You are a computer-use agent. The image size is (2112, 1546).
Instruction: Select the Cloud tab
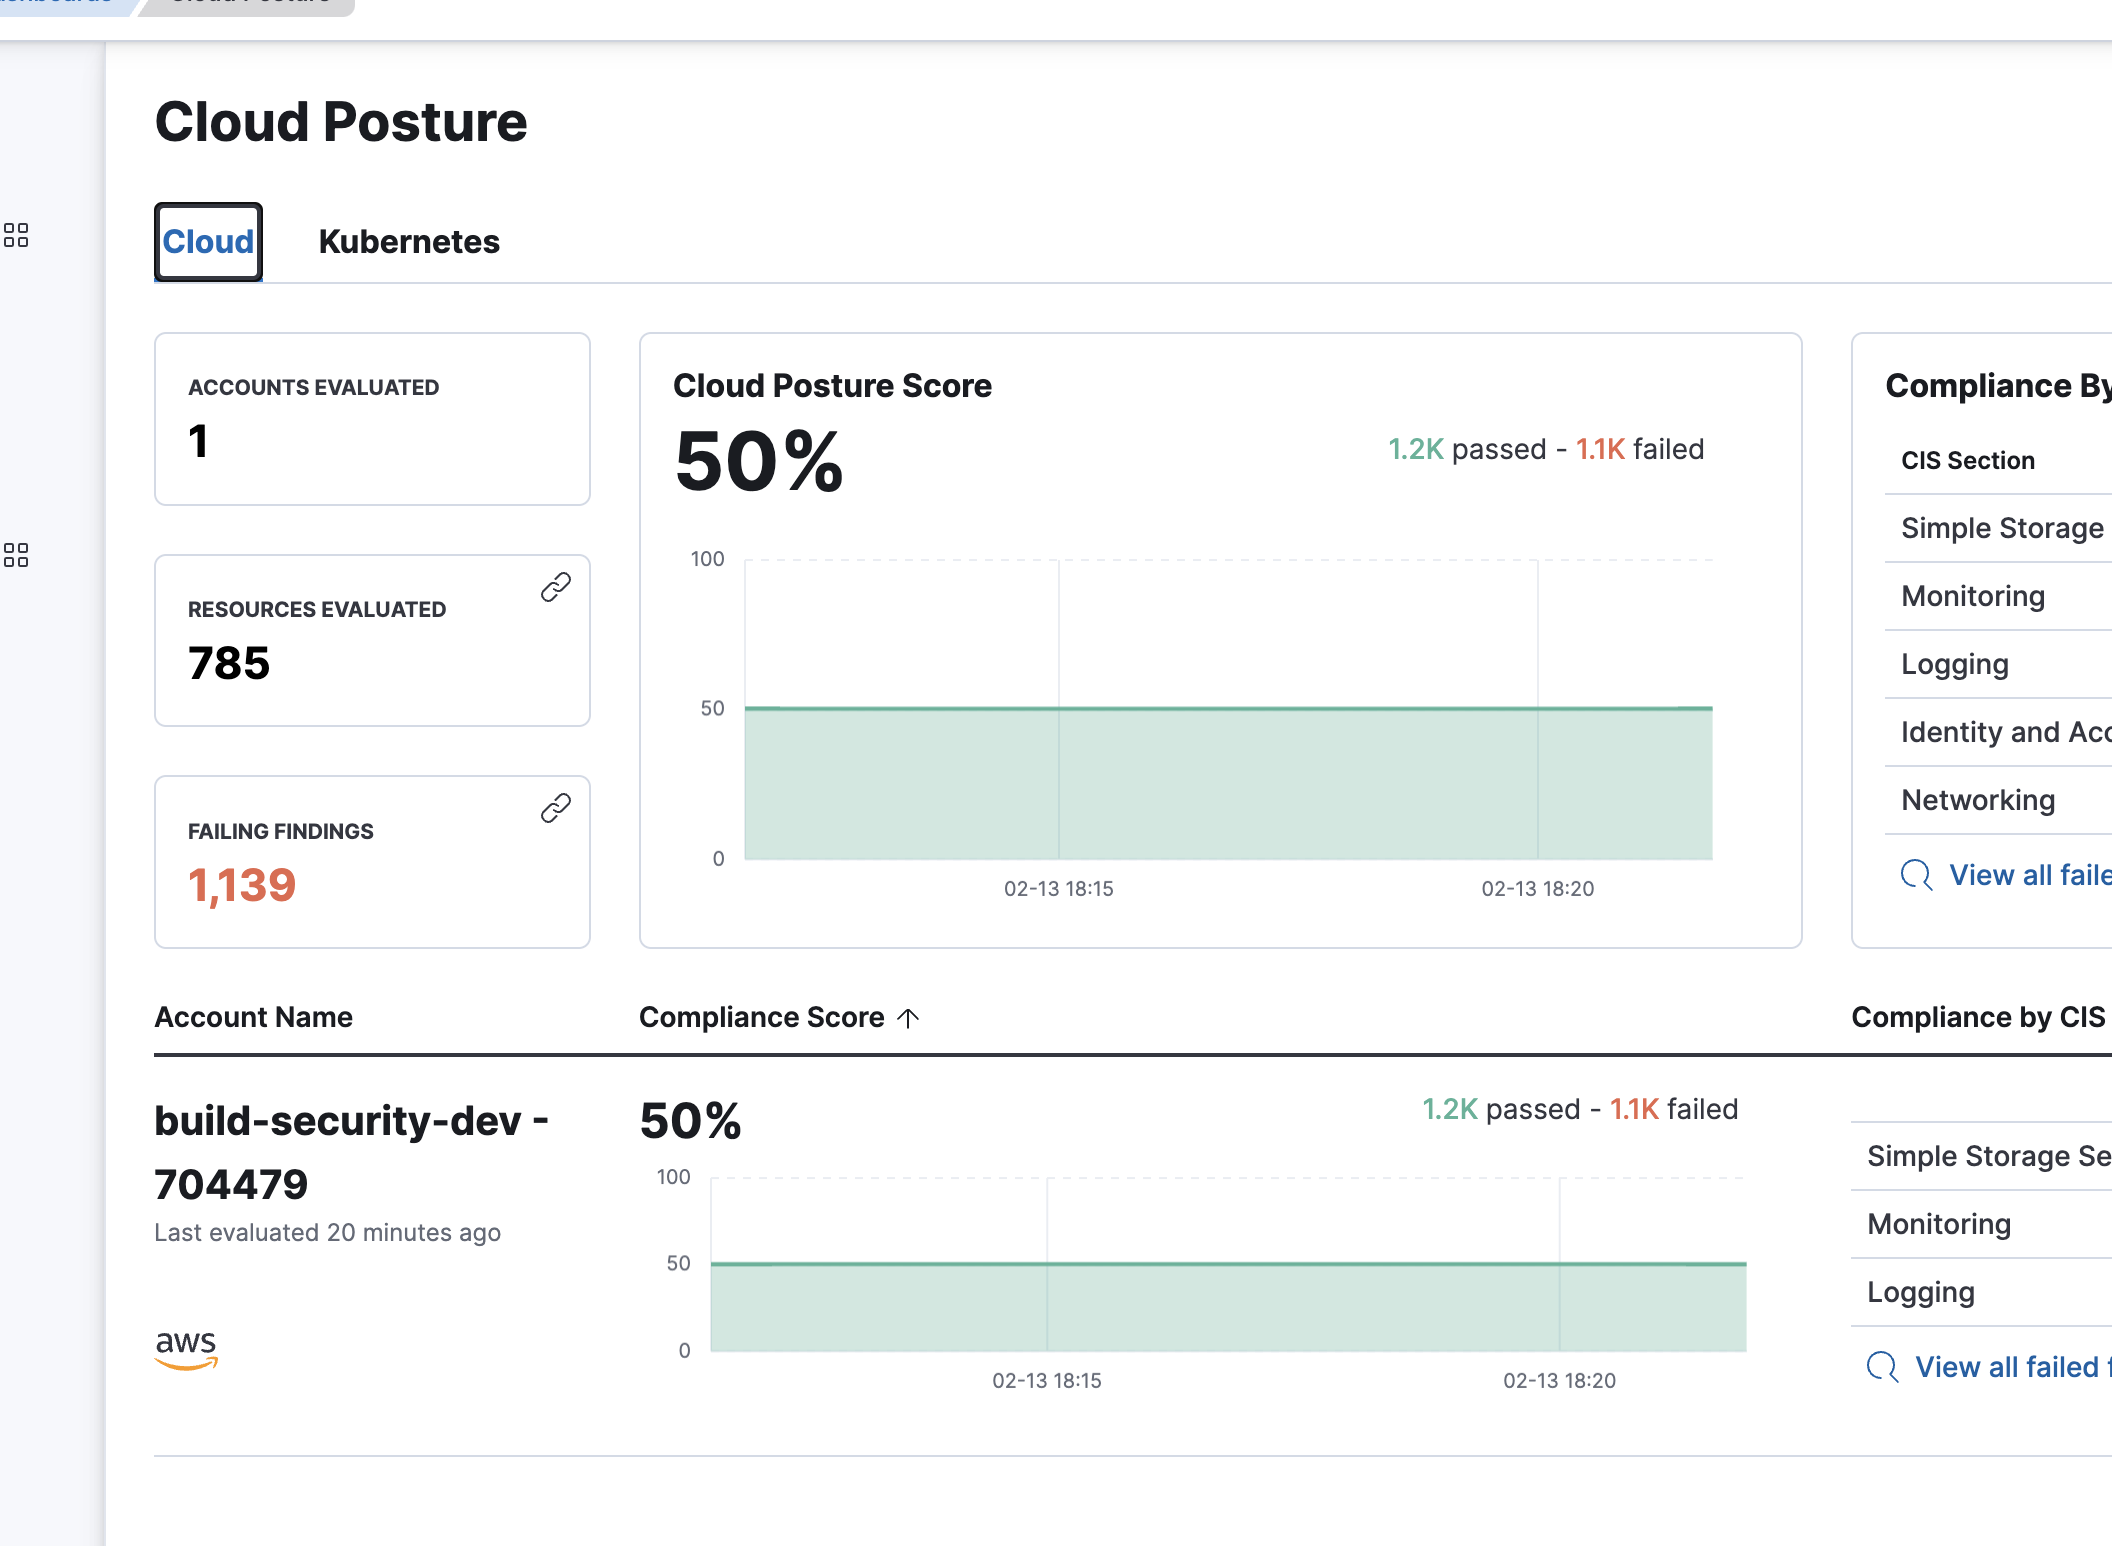(207, 241)
